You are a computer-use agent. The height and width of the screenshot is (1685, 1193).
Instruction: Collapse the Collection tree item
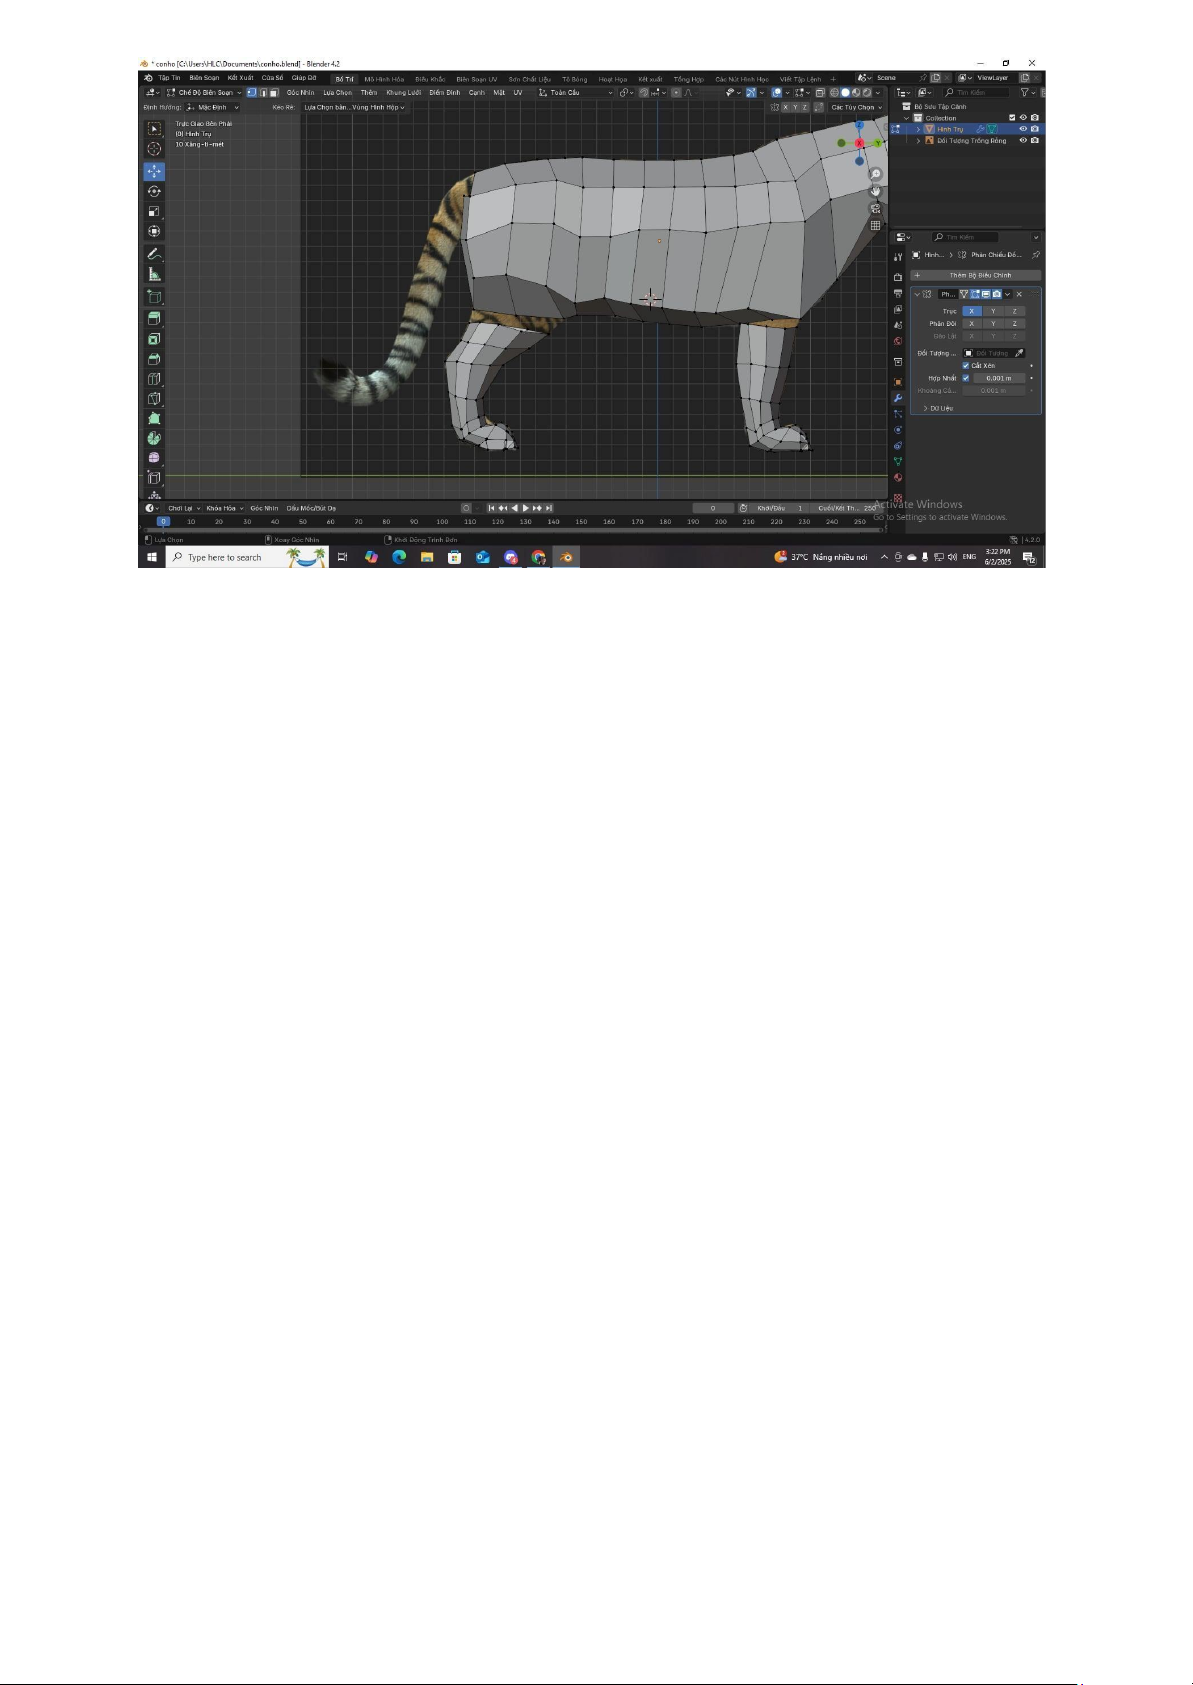[907, 118]
